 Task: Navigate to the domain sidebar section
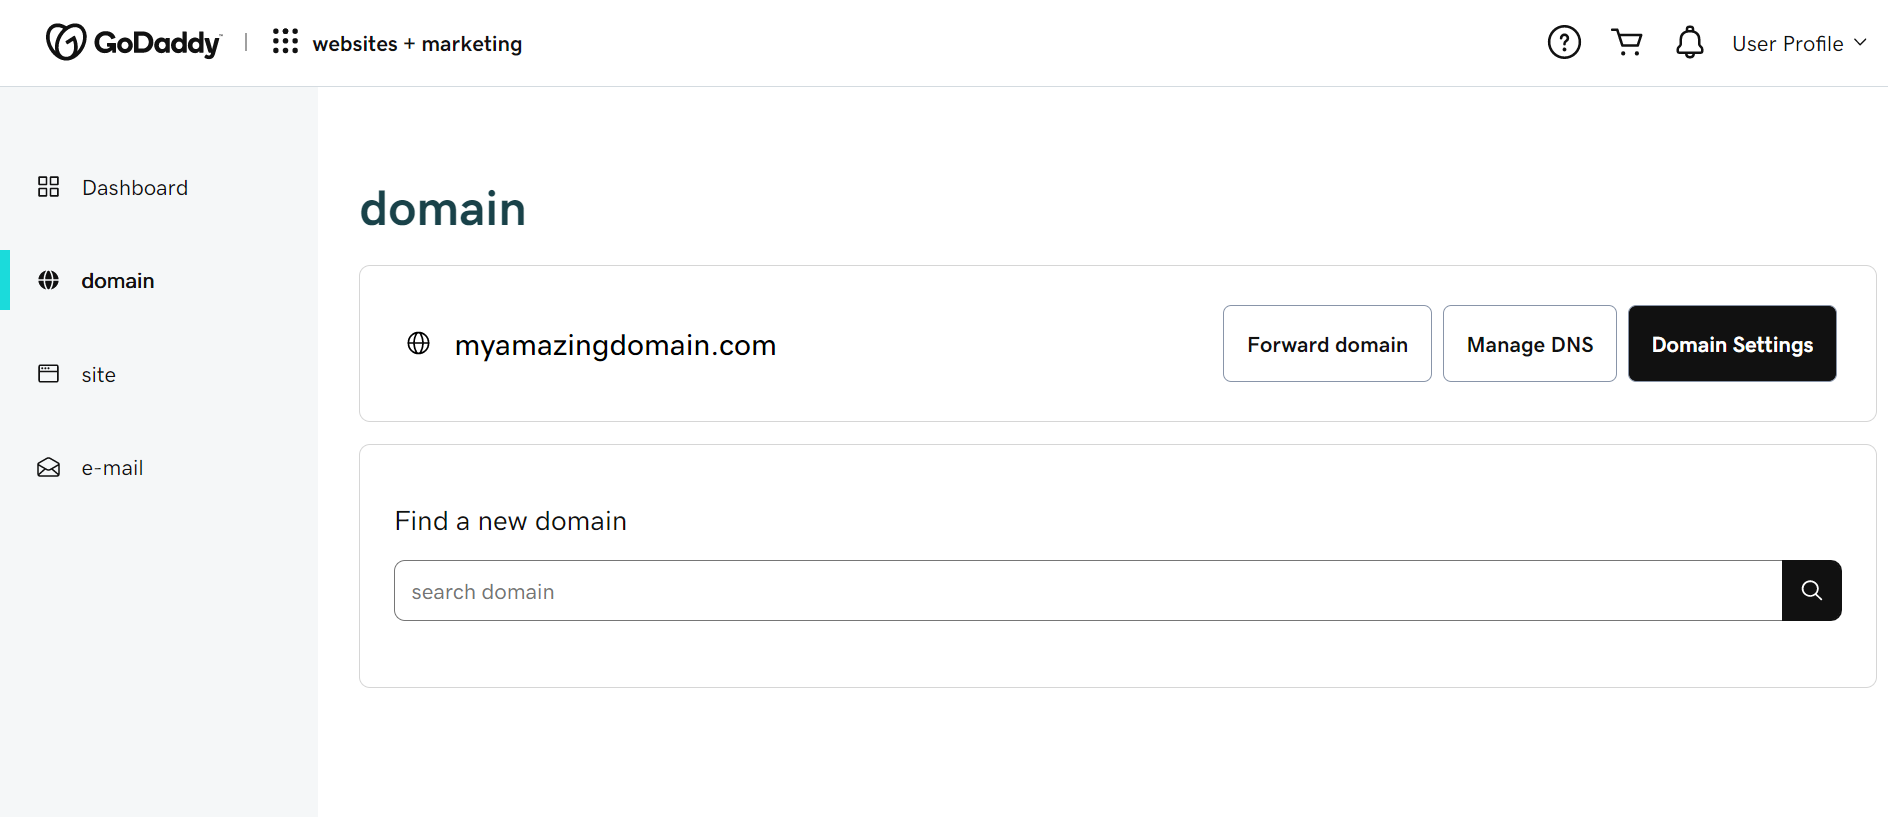(x=117, y=281)
